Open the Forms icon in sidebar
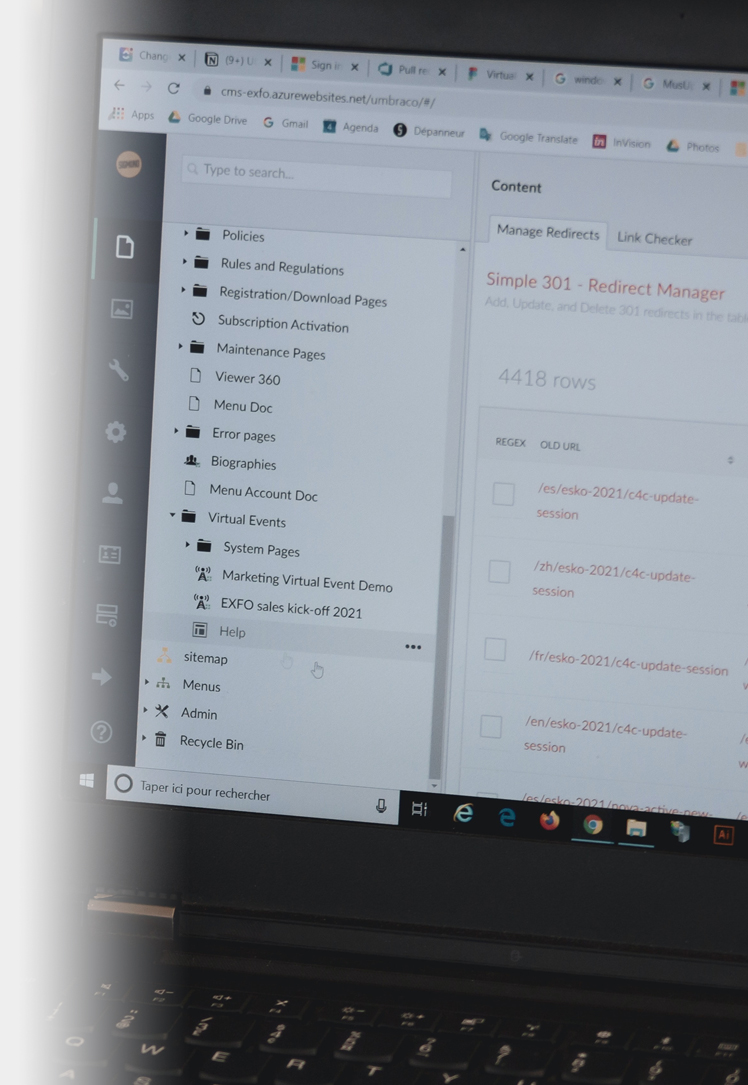The width and height of the screenshot is (748, 1085). pyautogui.click(x=107, y=614)
